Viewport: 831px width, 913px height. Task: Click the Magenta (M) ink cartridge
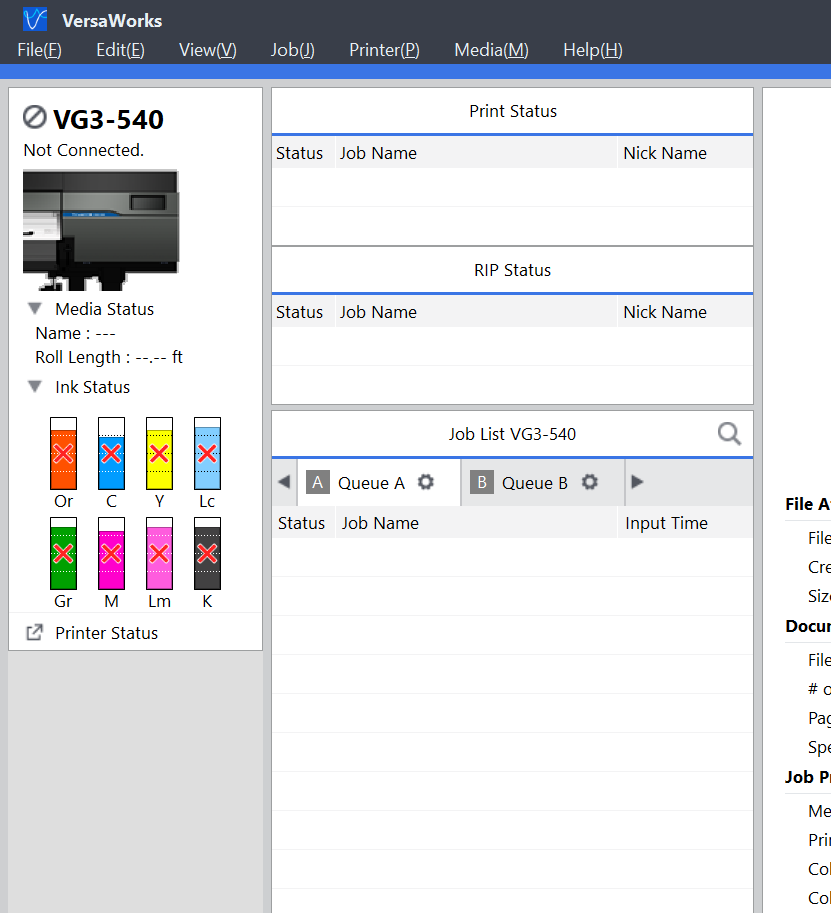coord(111,554)
